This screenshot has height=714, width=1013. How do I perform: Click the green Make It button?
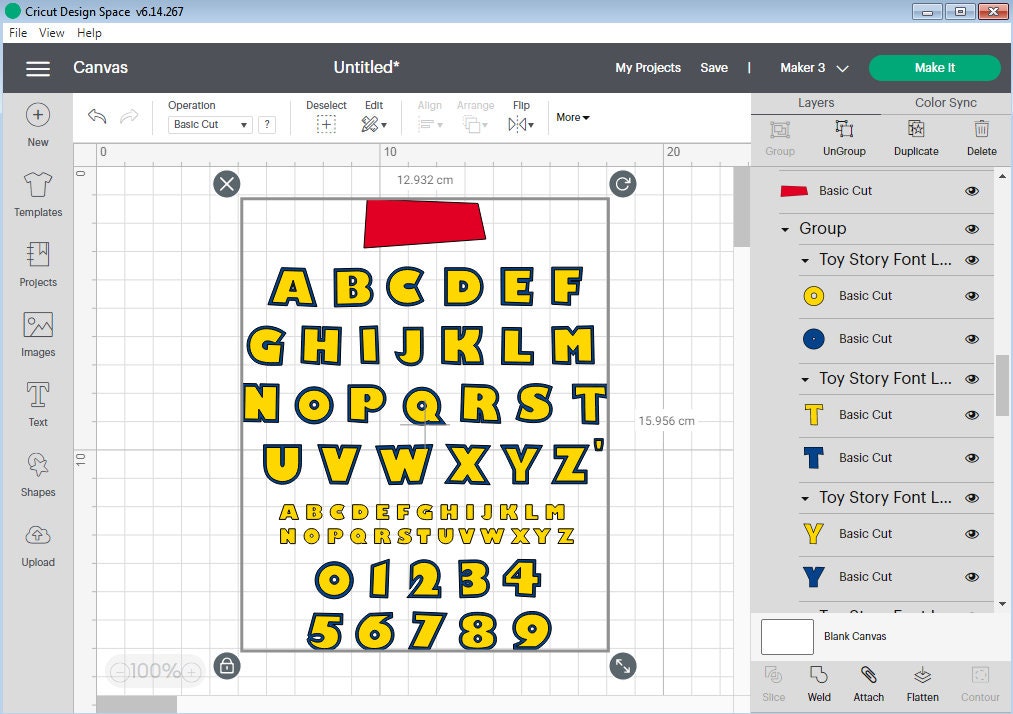pos(934,67)
